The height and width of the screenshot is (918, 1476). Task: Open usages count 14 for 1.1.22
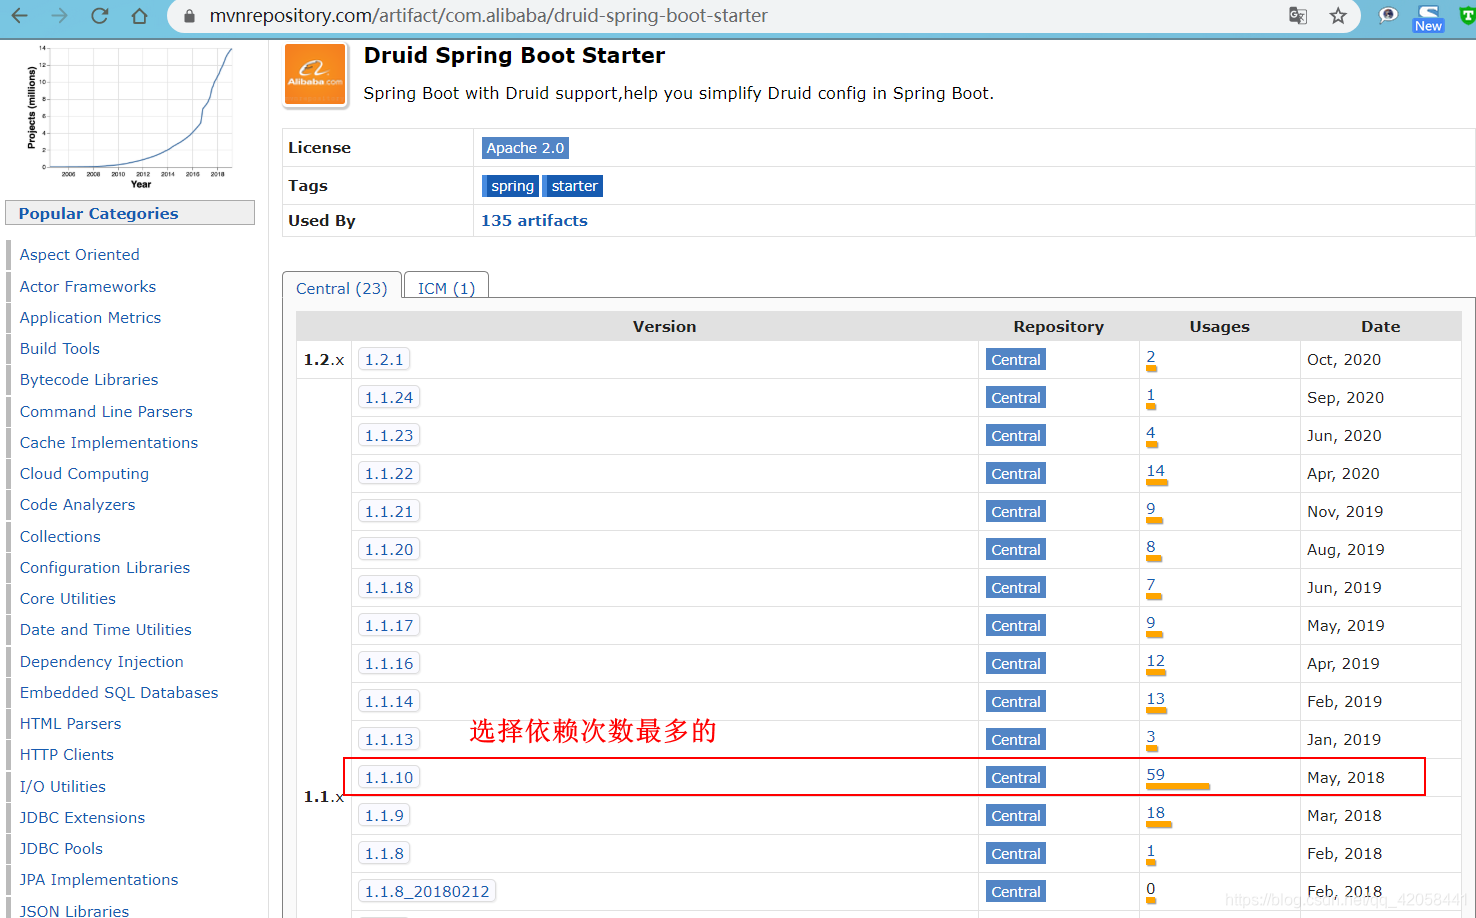(1155, 471)
